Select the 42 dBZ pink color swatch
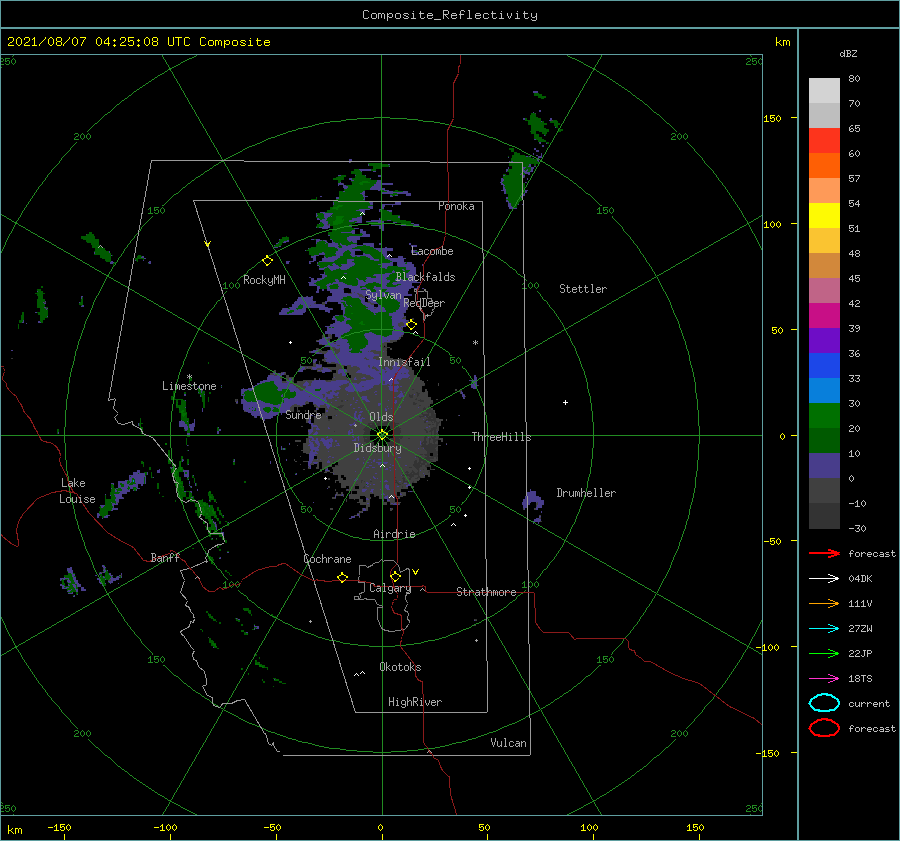900x841 pixels. [824, 290]
